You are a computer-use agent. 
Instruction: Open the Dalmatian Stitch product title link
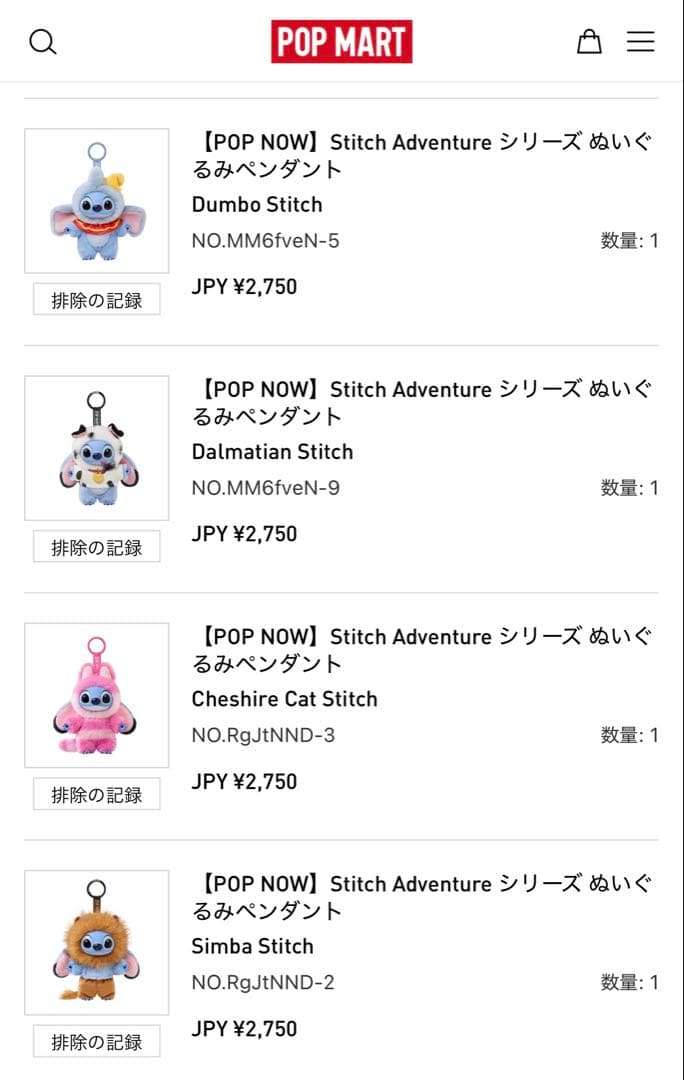click(420, 401)
